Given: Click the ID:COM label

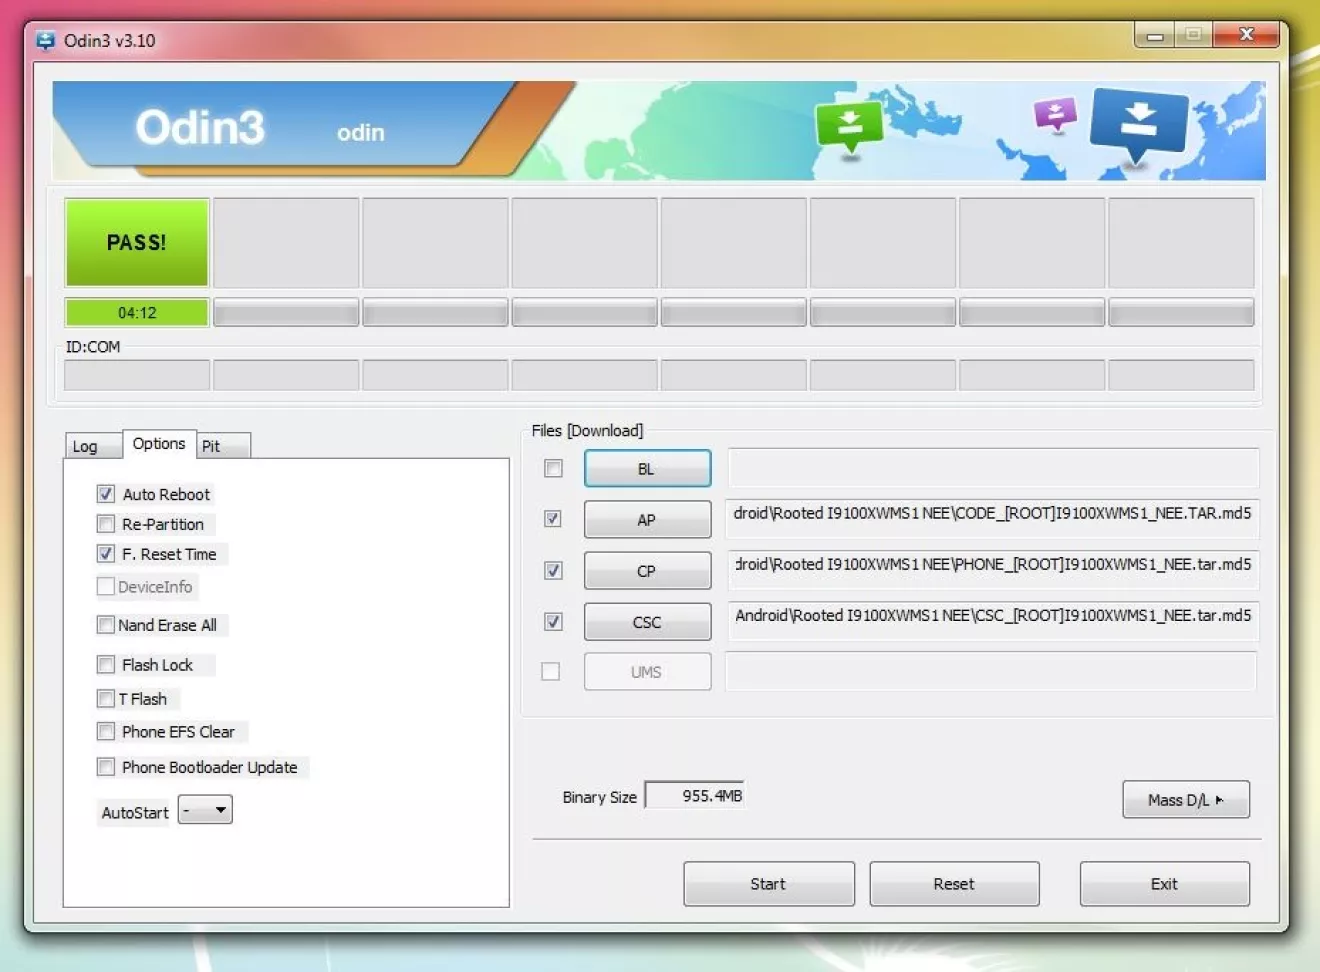Looking at the screenshot, I should coord(93,347).
